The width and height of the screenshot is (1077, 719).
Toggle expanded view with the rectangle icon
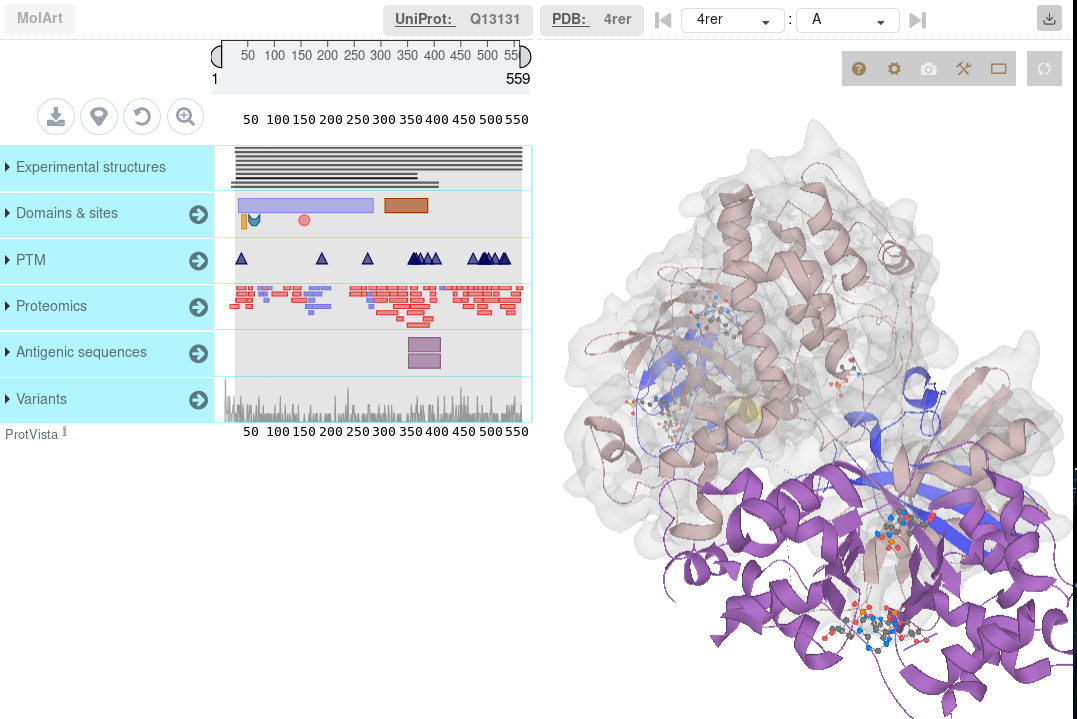point(998,68)
